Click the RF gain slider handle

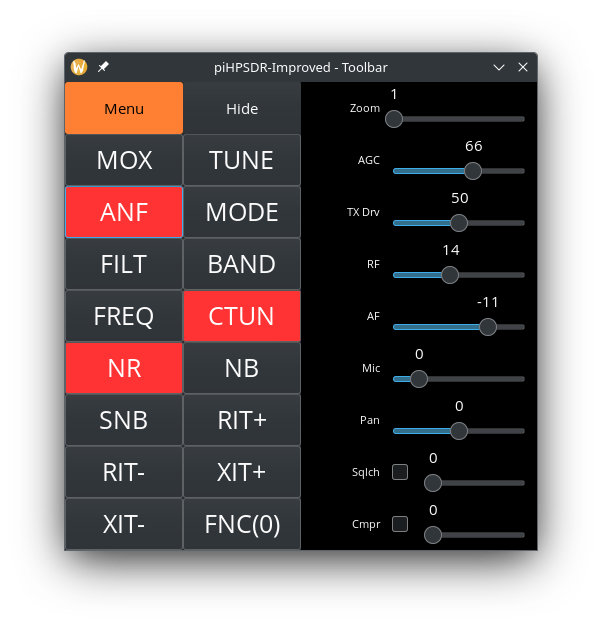point(450,275)
